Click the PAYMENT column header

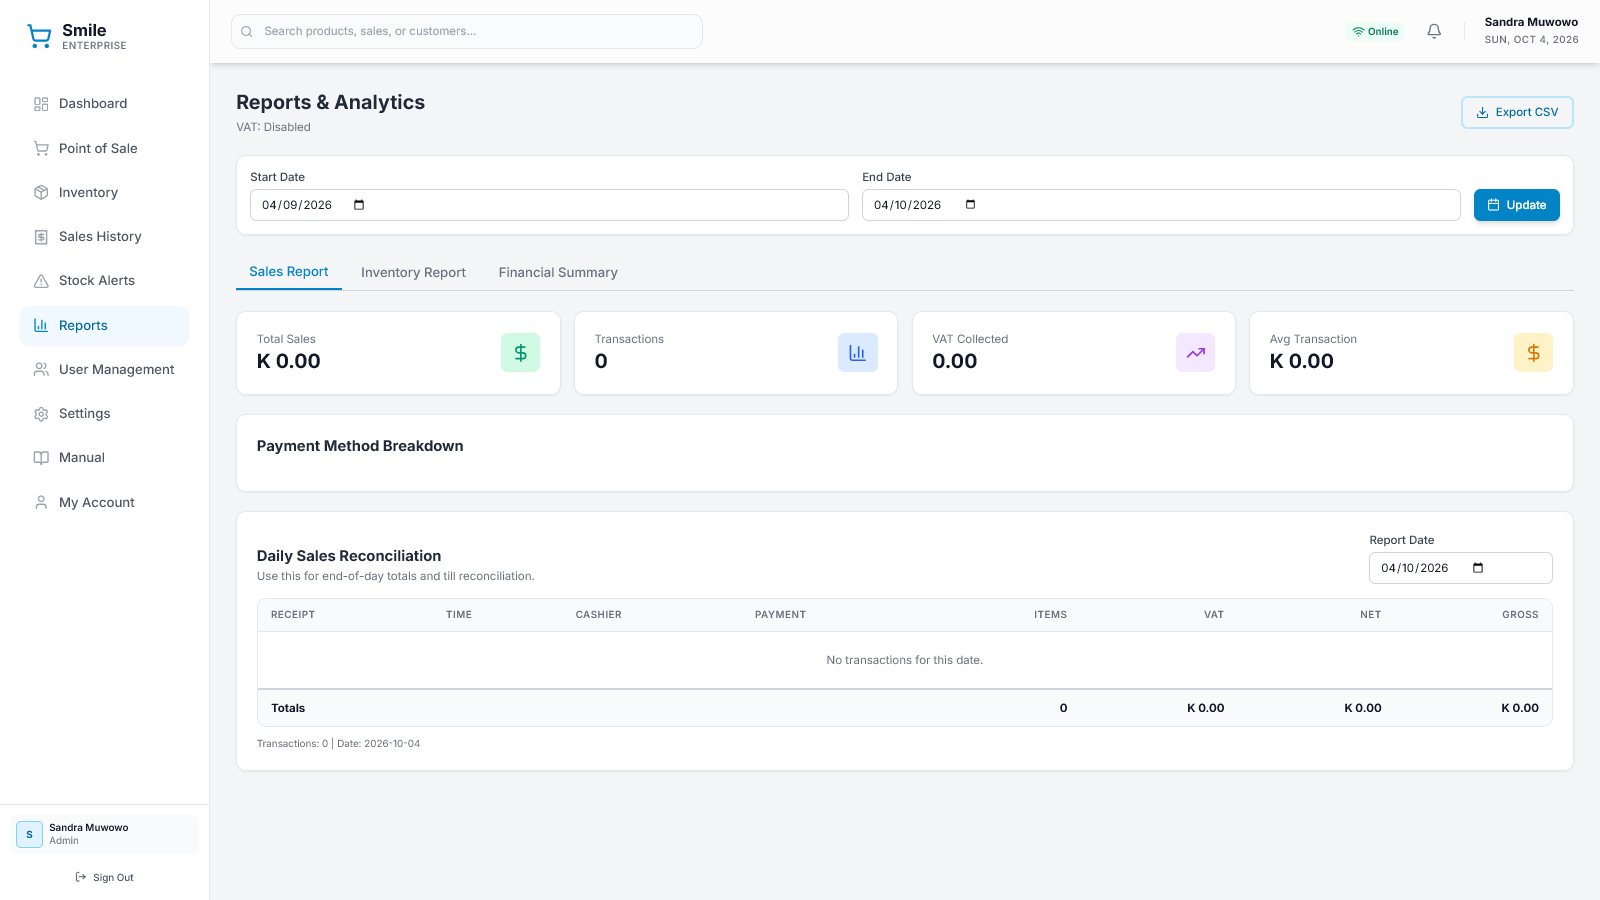coord(780,615)
